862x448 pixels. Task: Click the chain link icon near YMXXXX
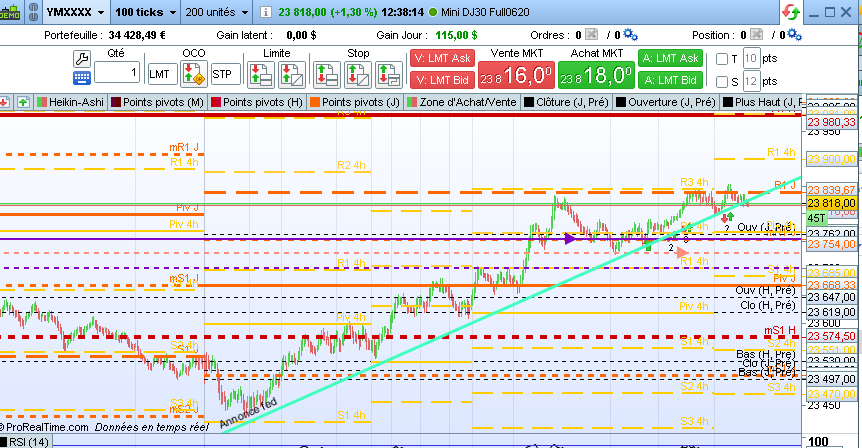click(x=33, y=12)
